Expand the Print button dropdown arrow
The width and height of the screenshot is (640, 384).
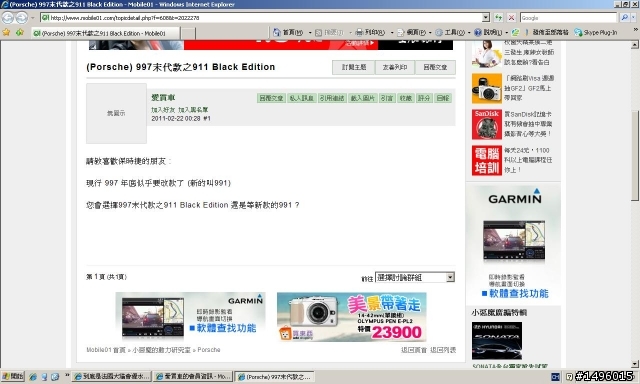pyautogui.click(x=392, y=33)
